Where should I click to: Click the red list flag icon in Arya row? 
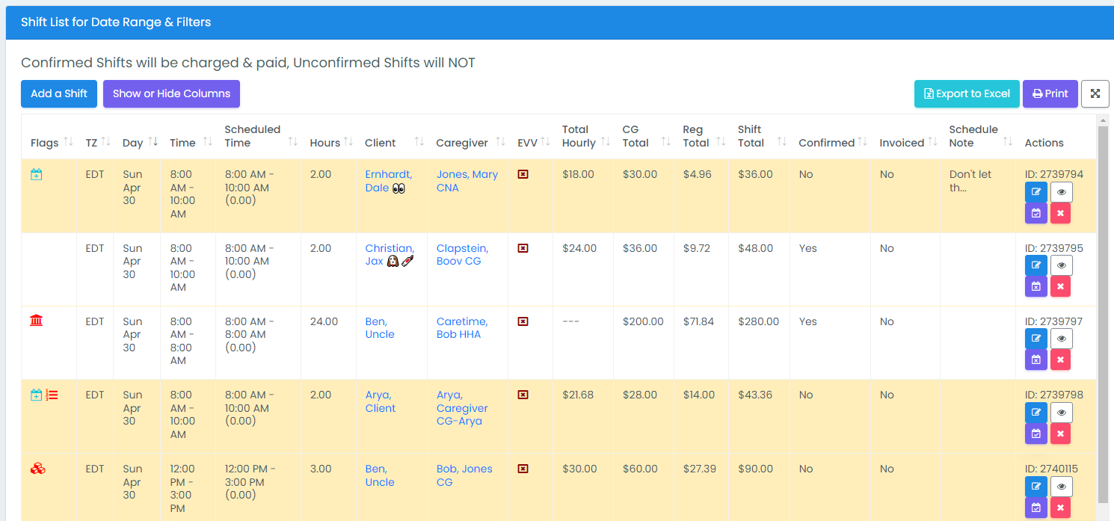coord(52,395)
